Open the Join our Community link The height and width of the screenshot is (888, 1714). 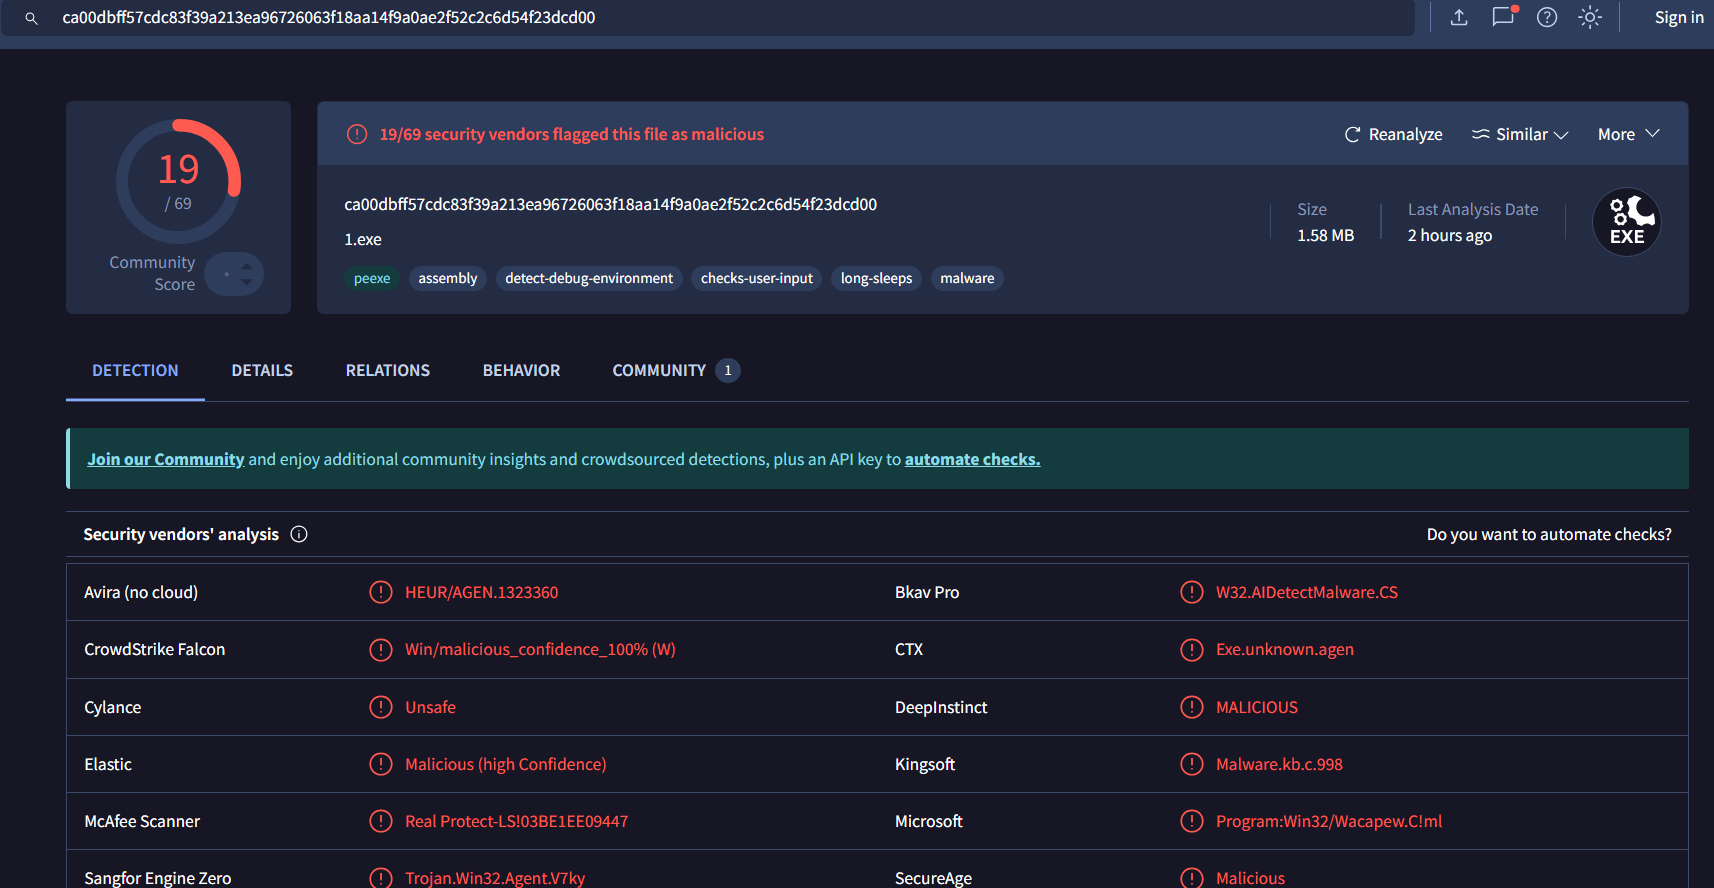click(166, 459)
